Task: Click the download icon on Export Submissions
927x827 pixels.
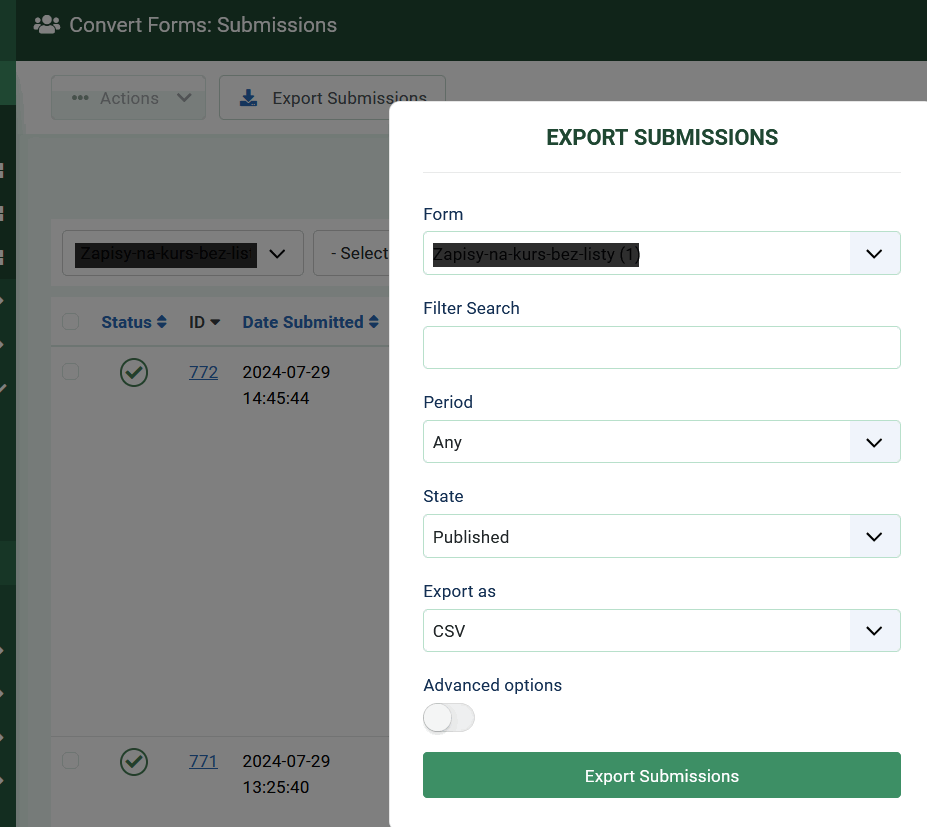Action: click(x=248, y=98)
